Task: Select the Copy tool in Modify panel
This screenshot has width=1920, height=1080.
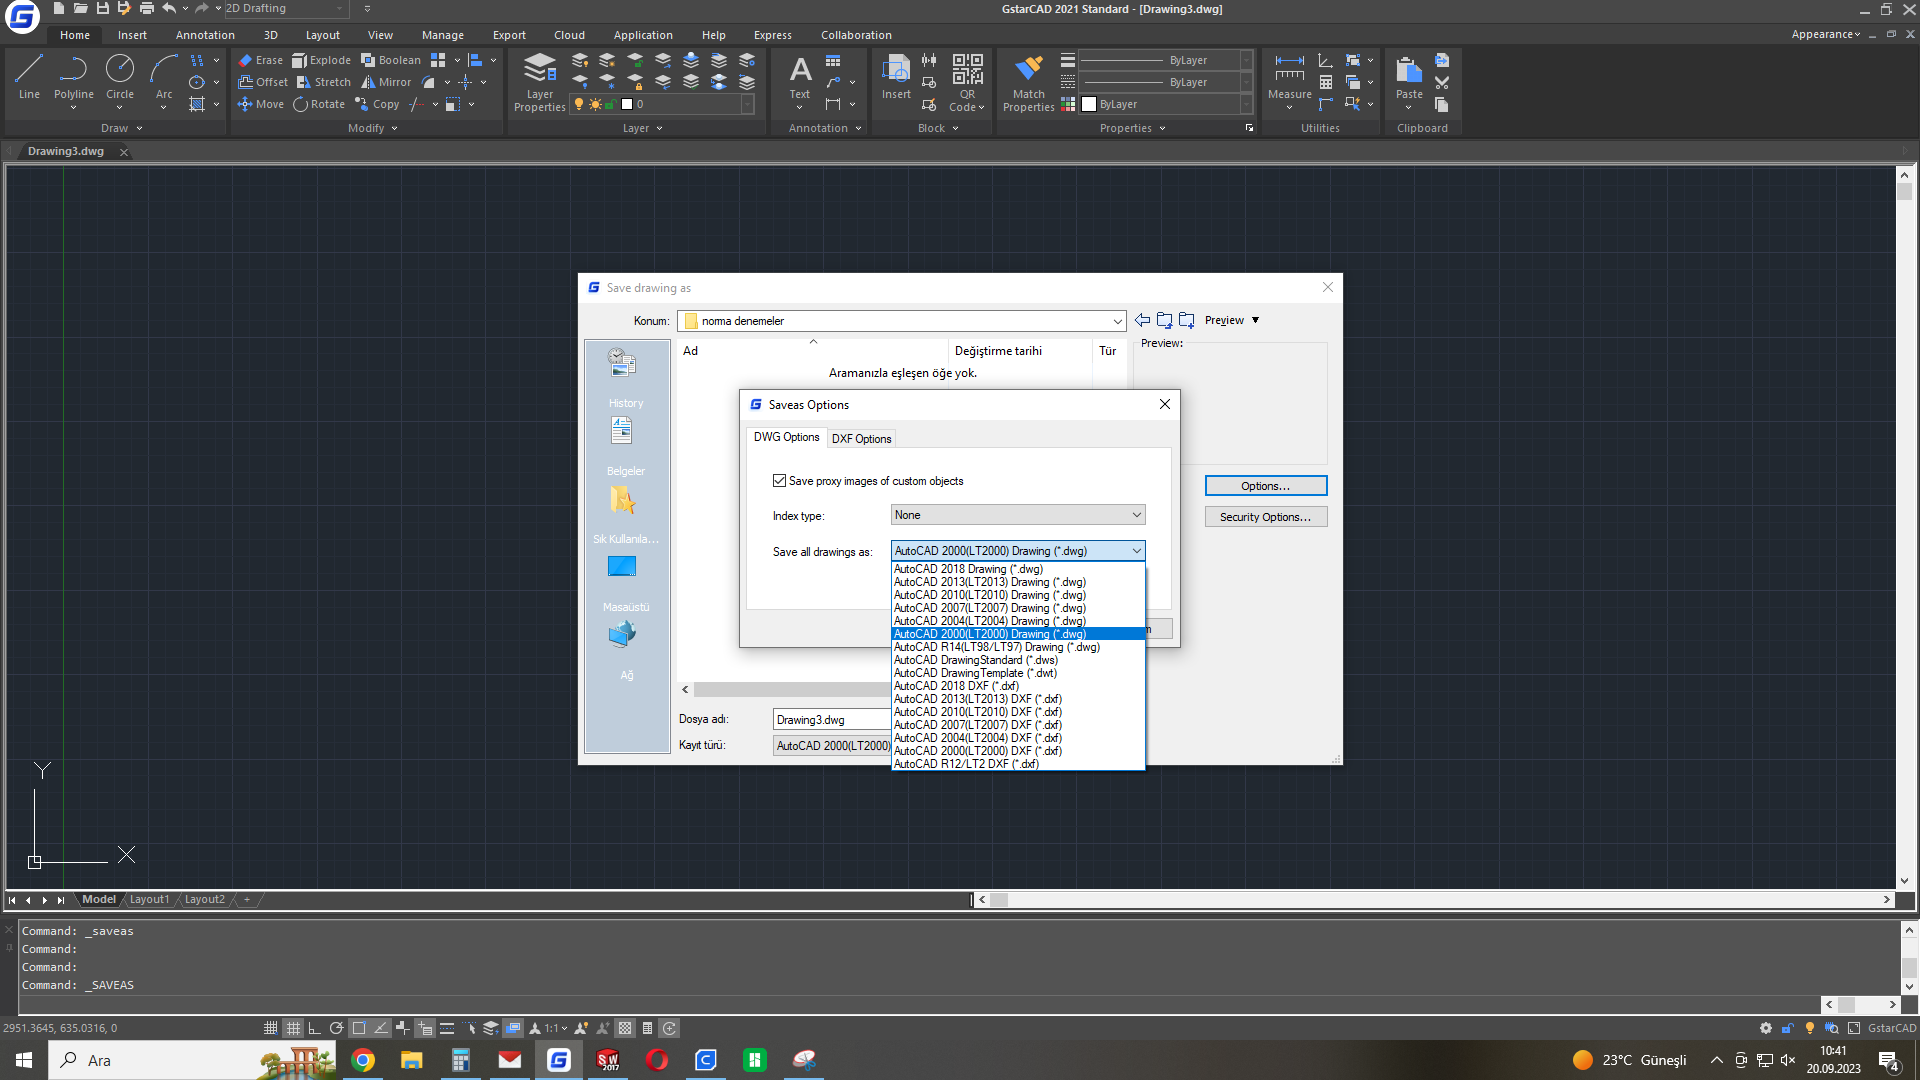Action: 377,104
